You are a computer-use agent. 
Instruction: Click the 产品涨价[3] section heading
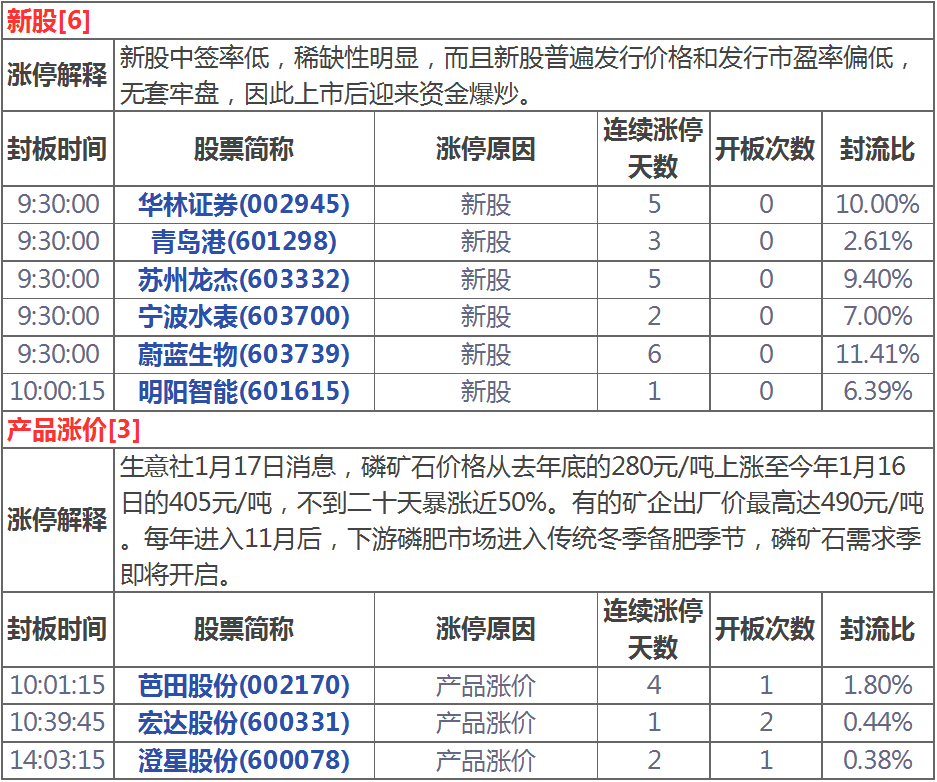pos(73,430)
